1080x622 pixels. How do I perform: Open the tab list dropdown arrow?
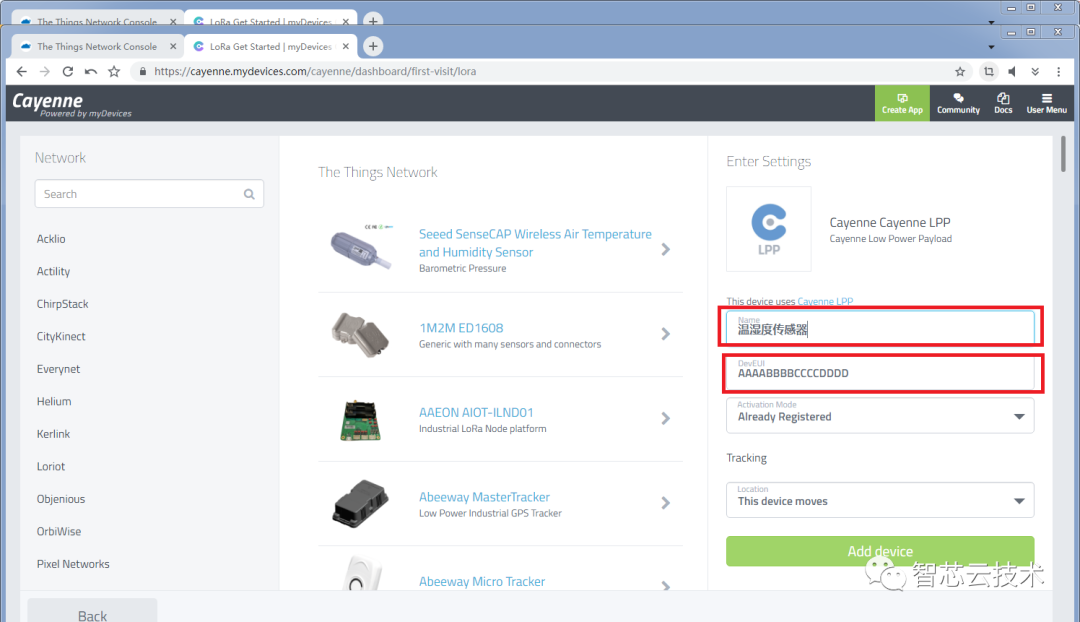(992, 48)
